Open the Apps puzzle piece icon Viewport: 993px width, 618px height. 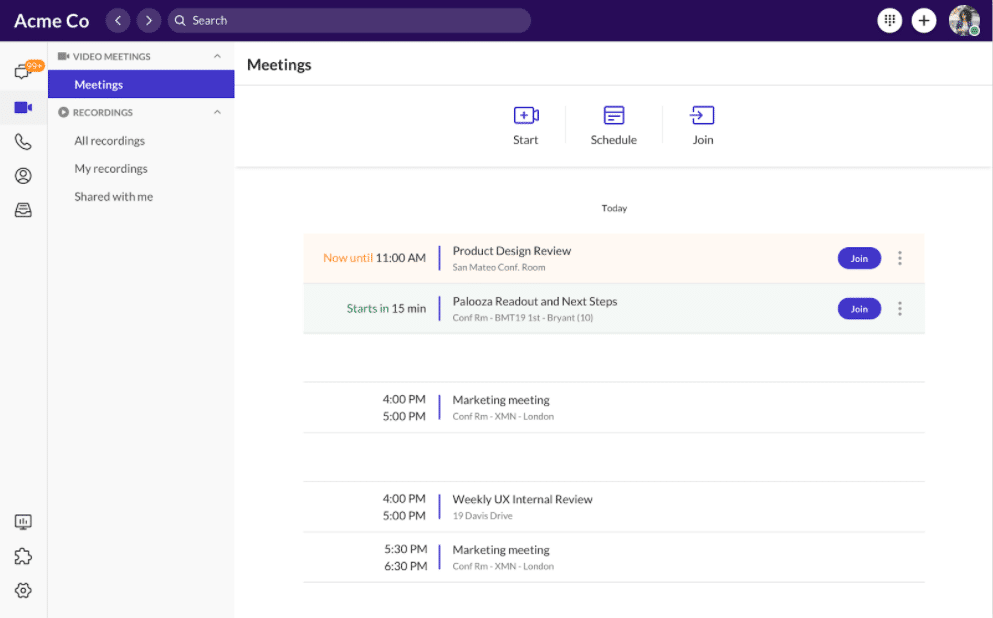23,556
